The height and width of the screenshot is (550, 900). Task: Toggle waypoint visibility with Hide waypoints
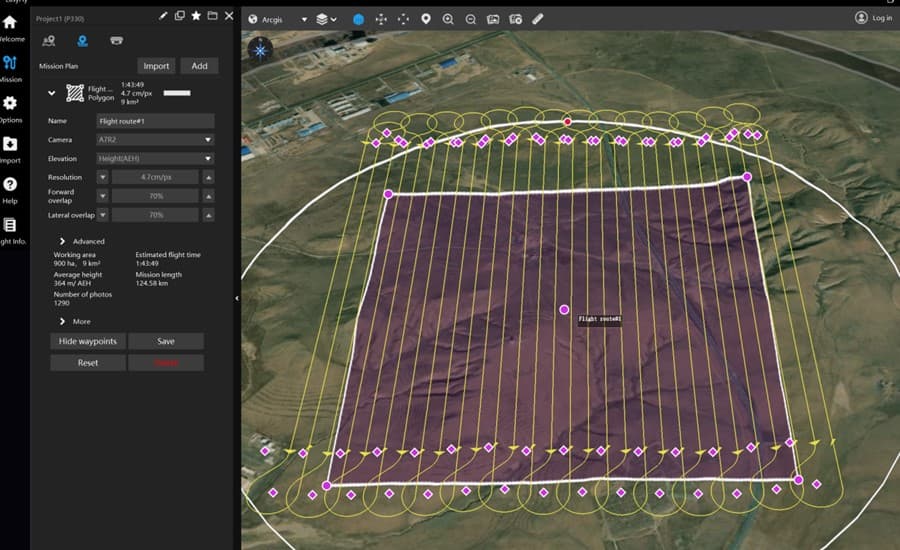coord(88,341)
